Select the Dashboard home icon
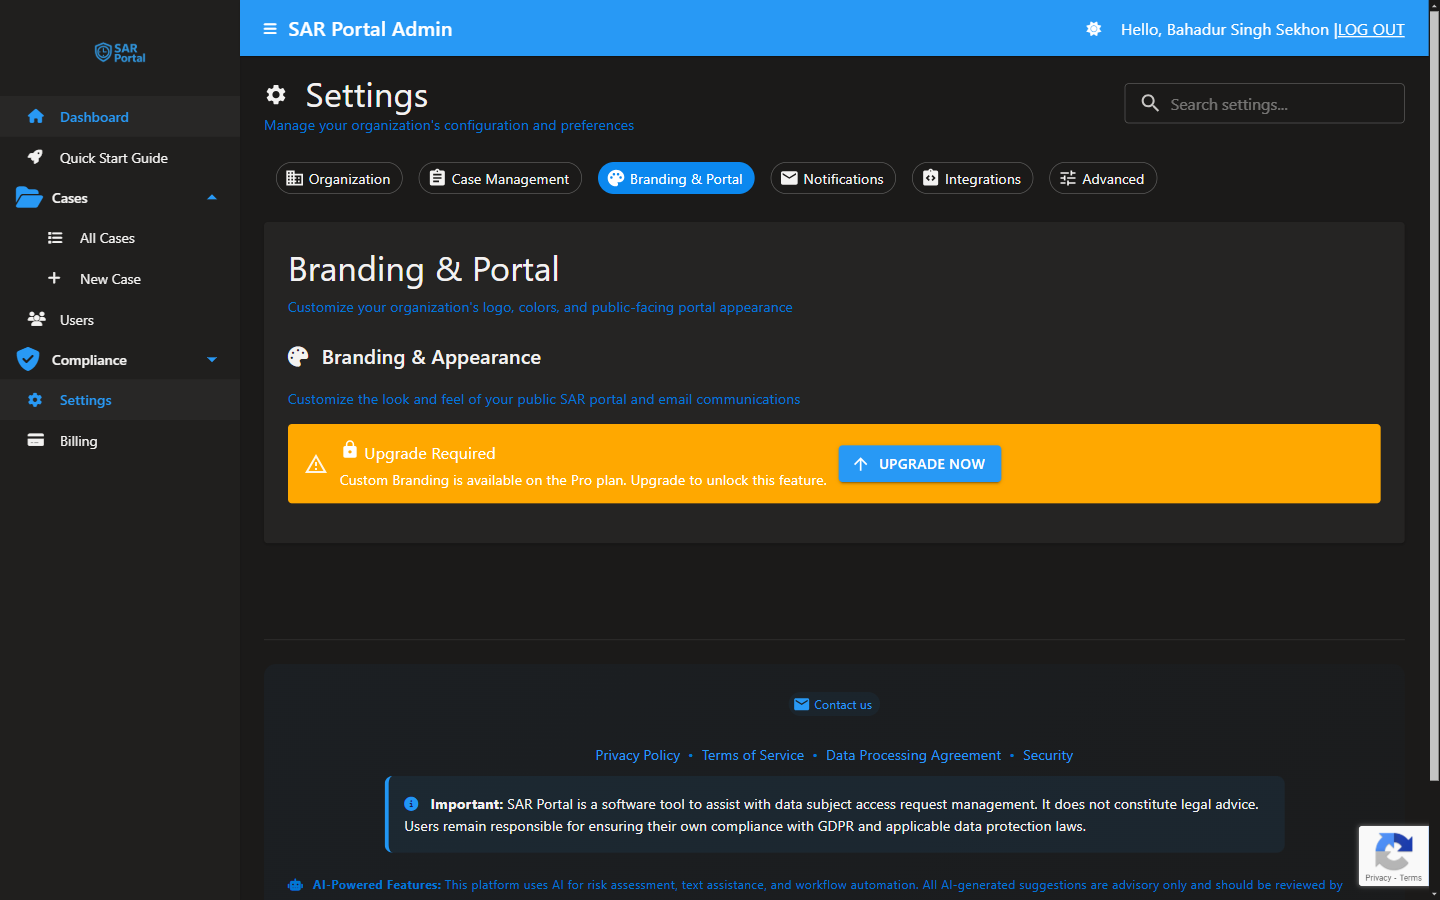This screenshot has width=1440, height=900. click(36, 116)
